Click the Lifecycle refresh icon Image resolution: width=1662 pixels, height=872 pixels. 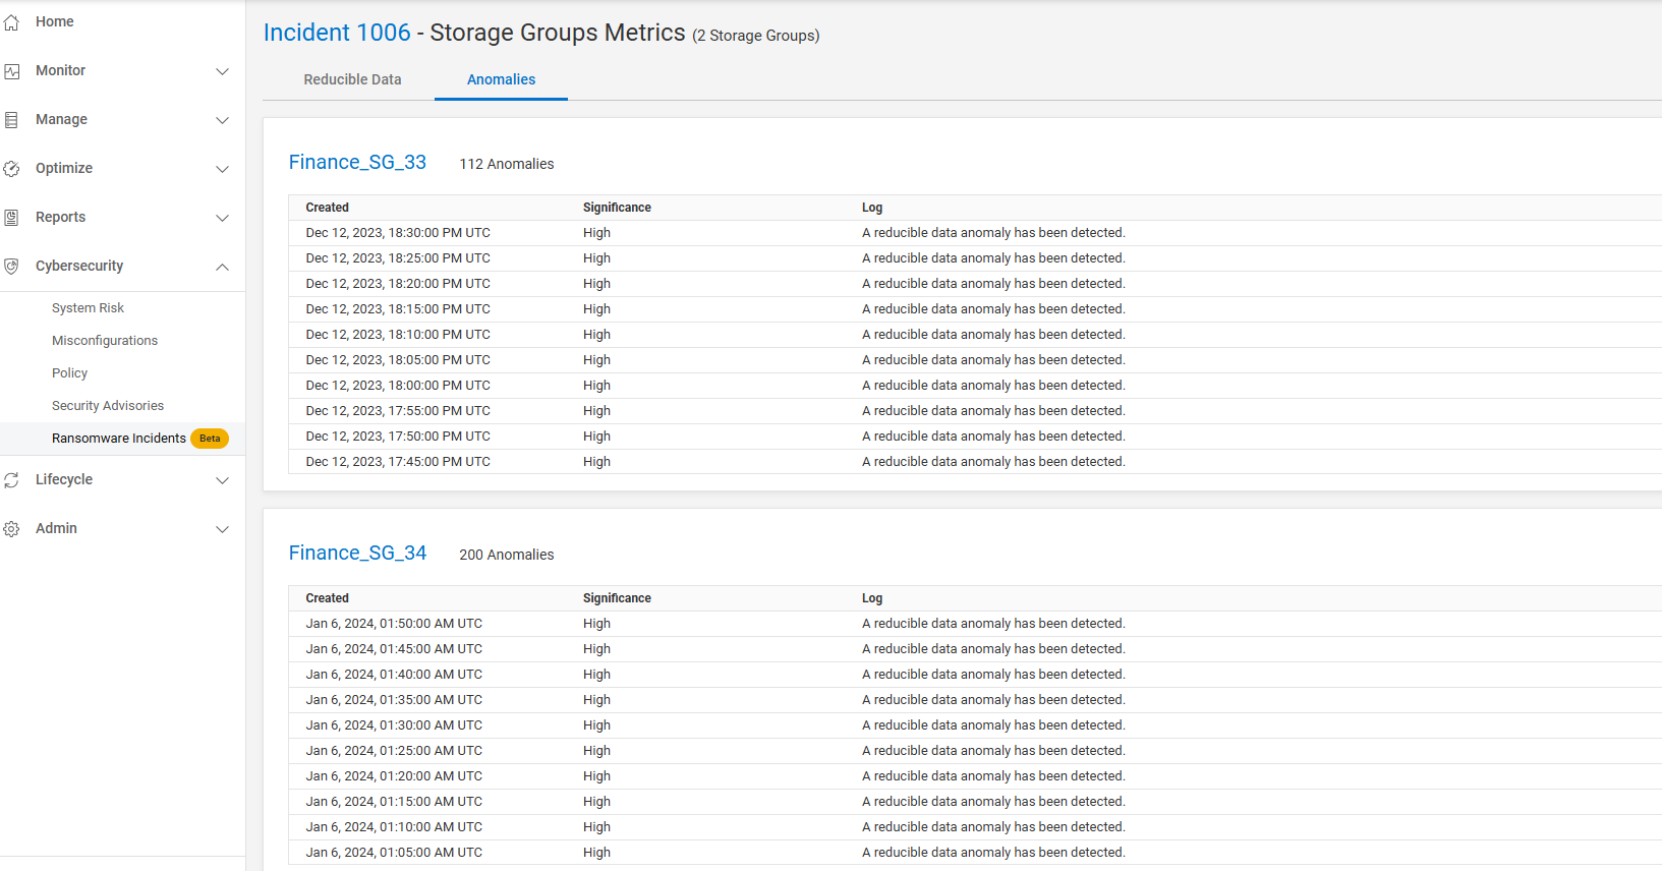[x=12, y=481]
